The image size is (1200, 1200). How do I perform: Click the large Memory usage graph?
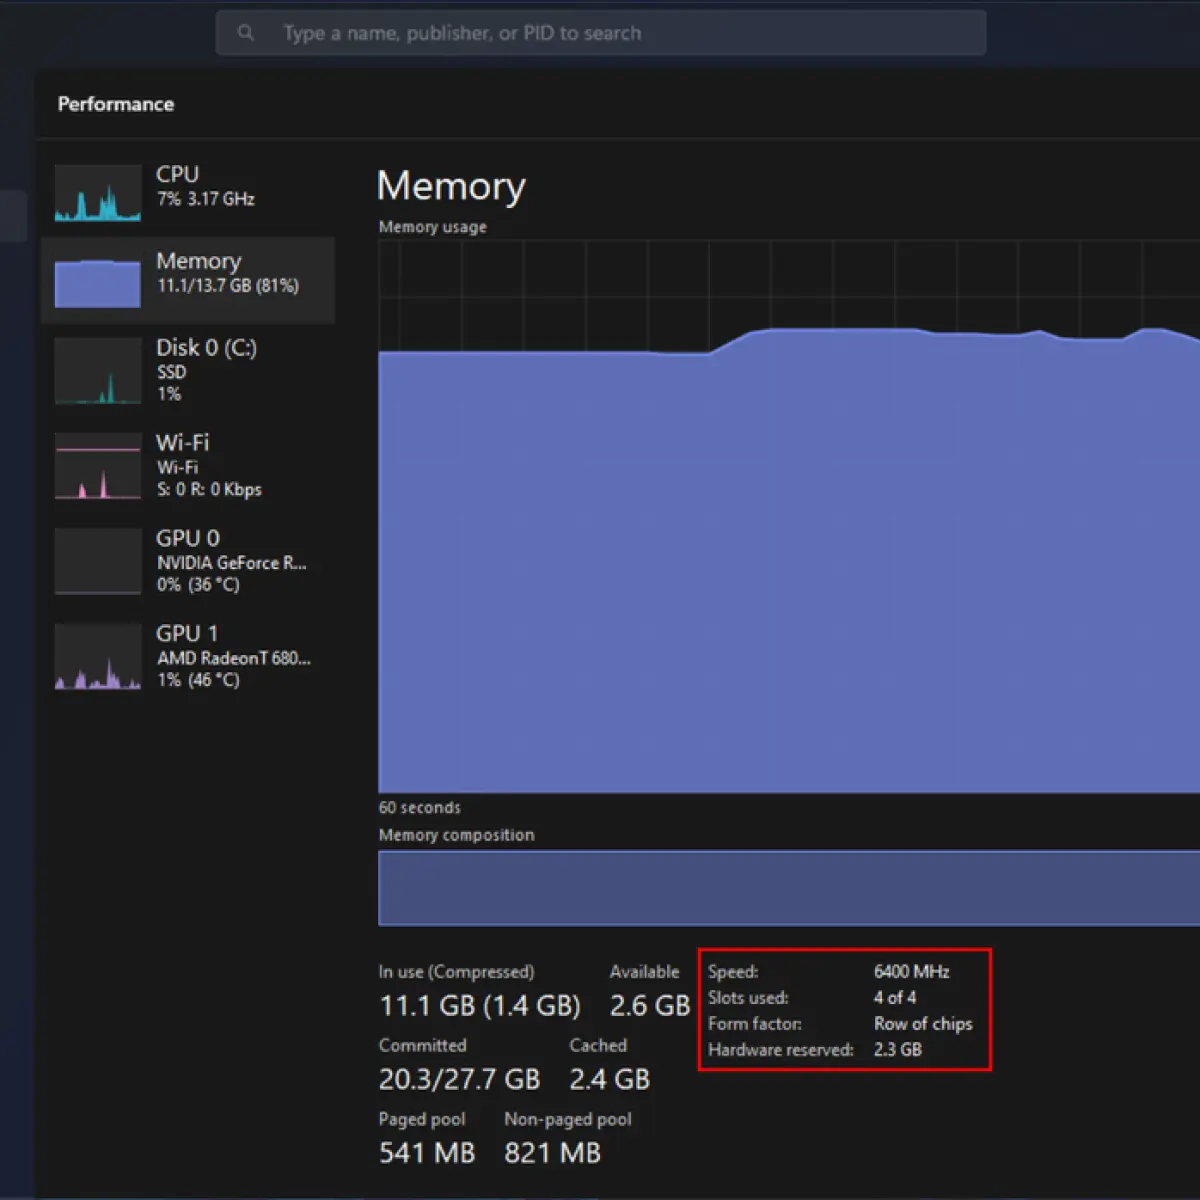(x=789, y=517)
